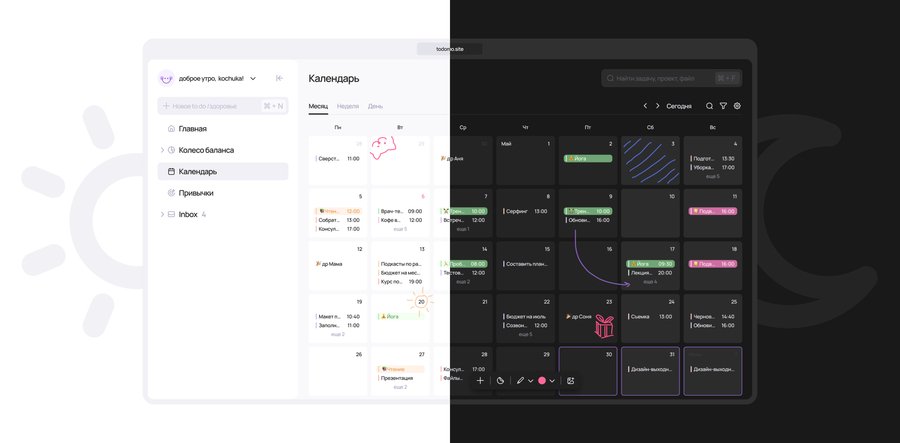This screenshot has height=443, width=900.
Task: Switch to the Неделя tab
Action: click(348, 106)
